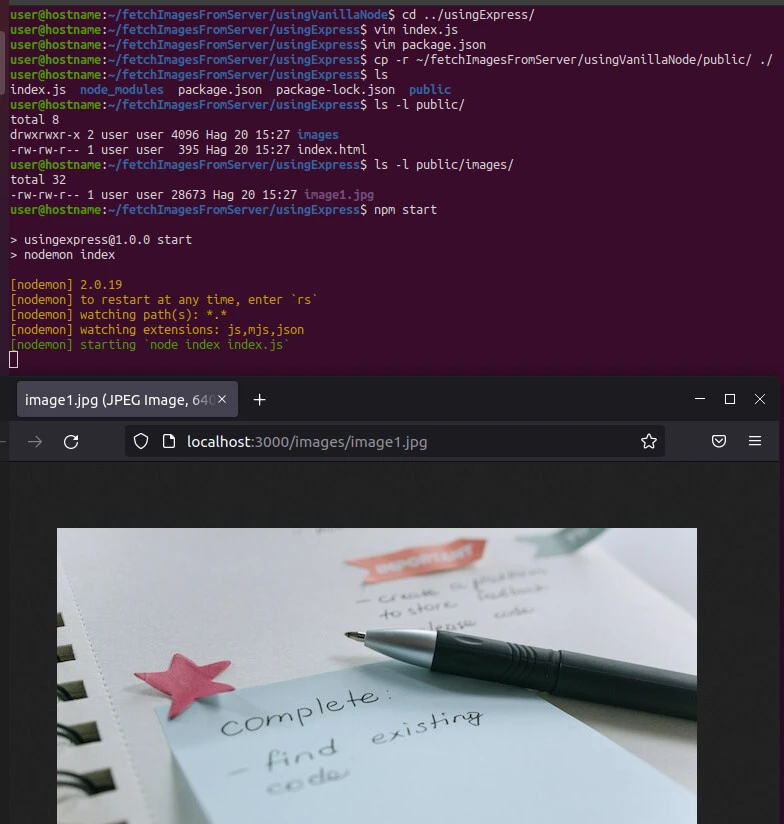Click node_modules in the ls output
Screen dimensions: 784x824
[121, 90]
